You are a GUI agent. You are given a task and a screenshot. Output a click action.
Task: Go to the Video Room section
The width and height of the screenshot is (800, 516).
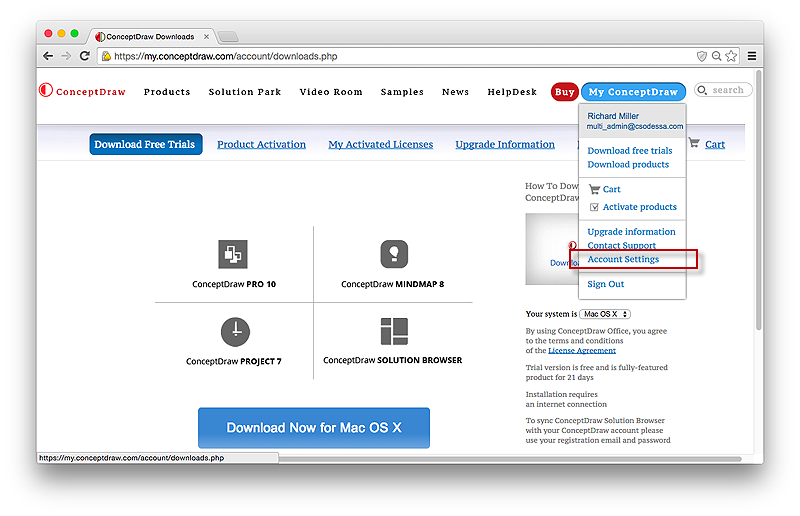coord(331,92)
